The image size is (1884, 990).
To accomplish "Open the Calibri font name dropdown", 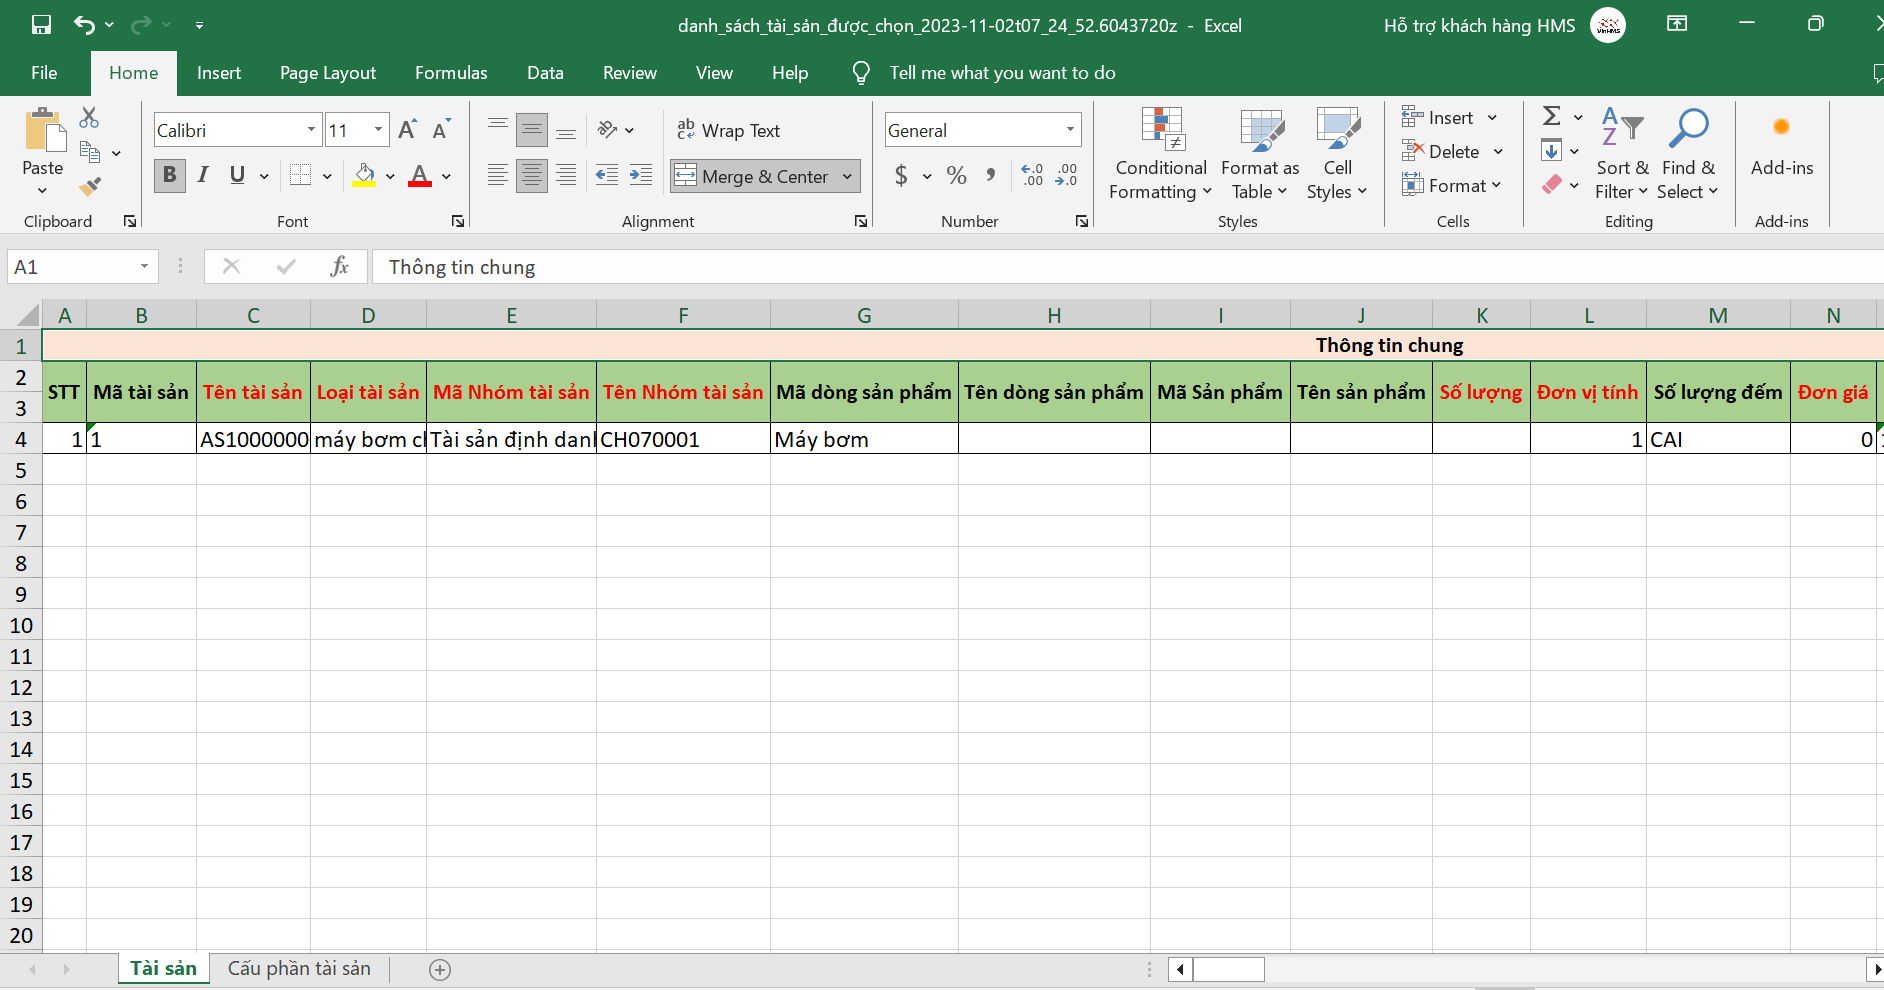I will (311, 130).
